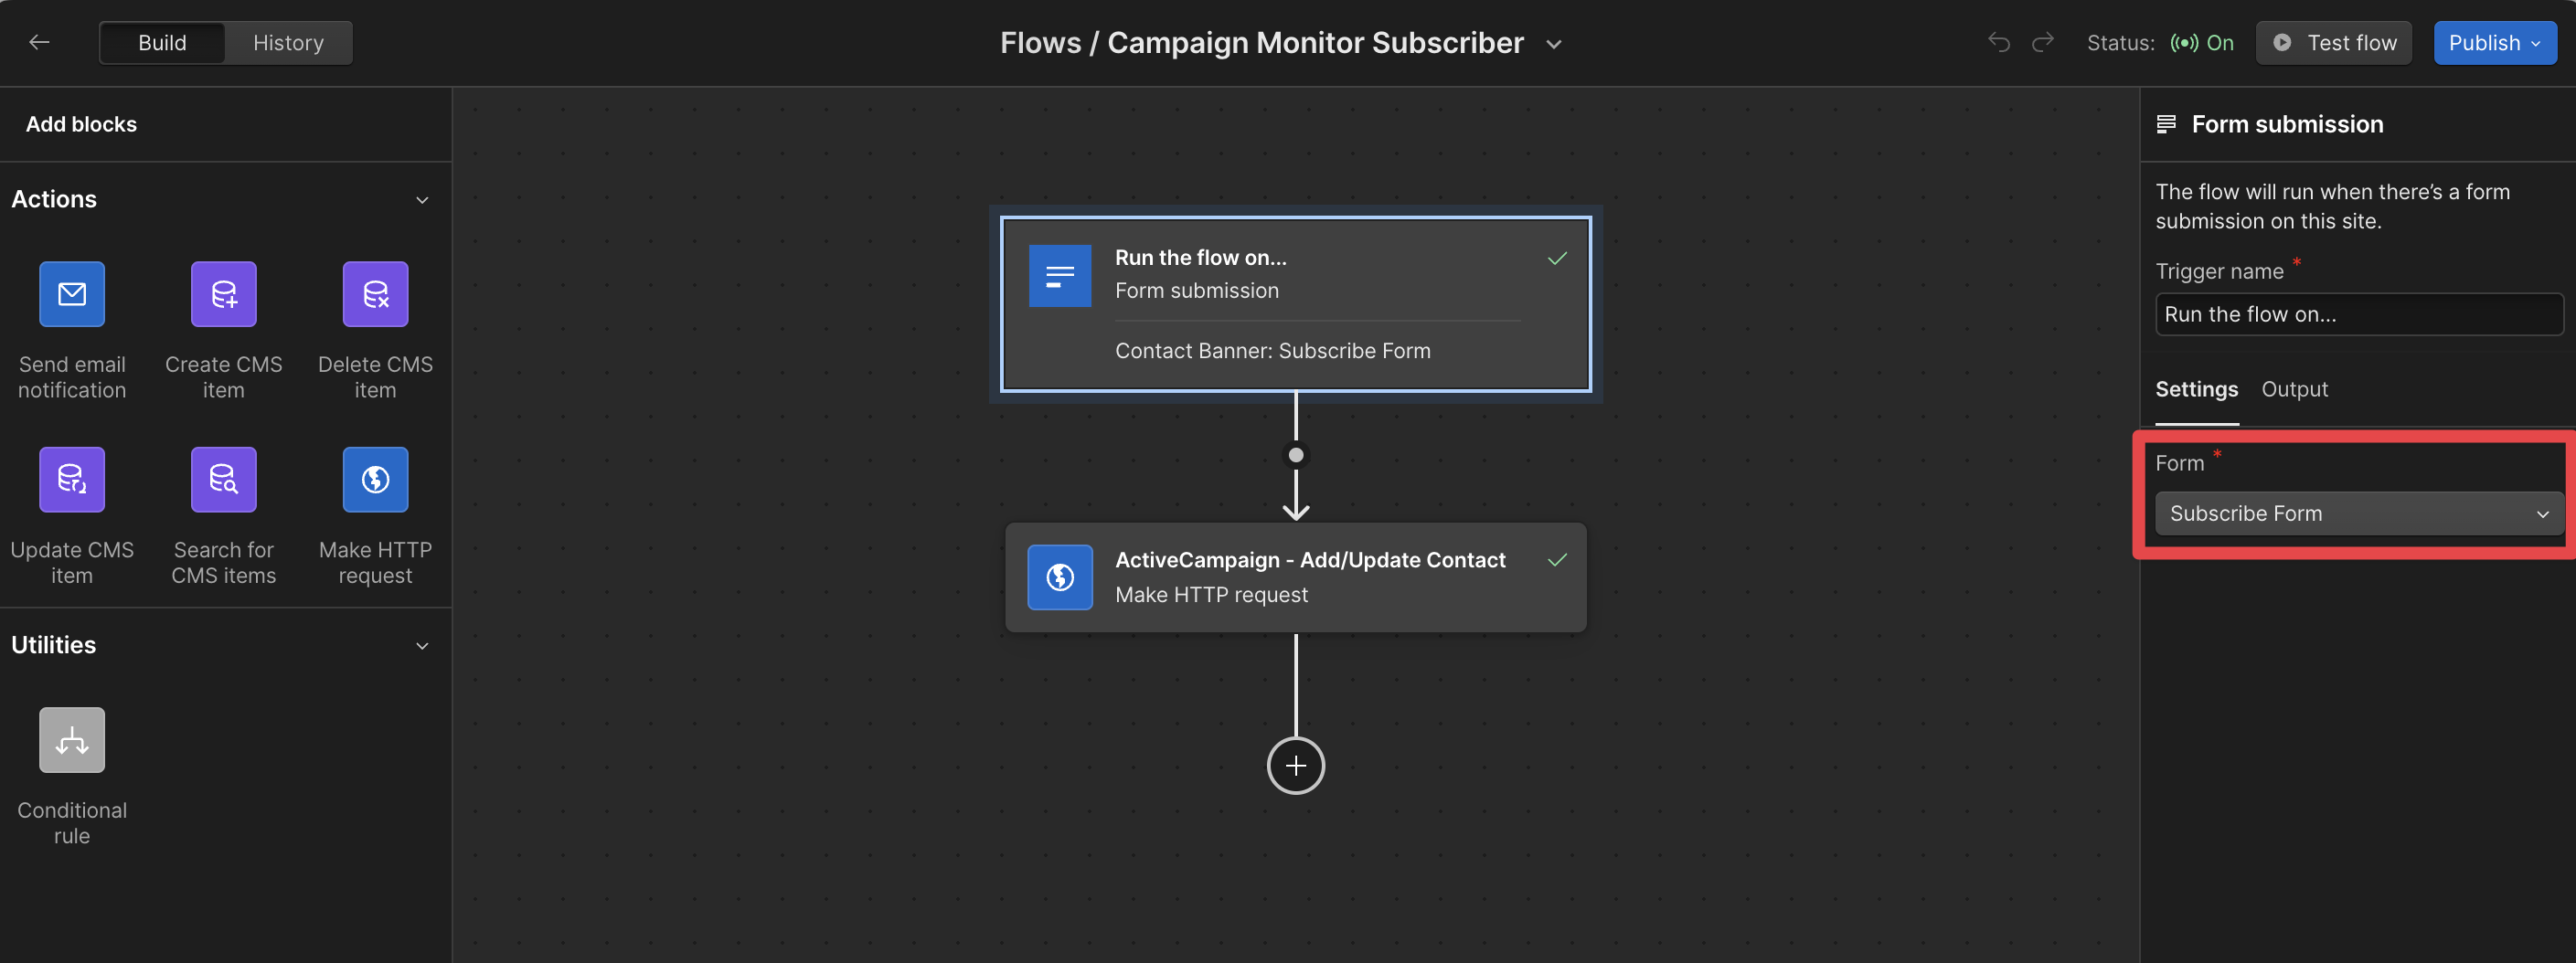The height and width of the screenshot is (963, 2576).
Task: Run Test flow
Action: (2333, 43)
